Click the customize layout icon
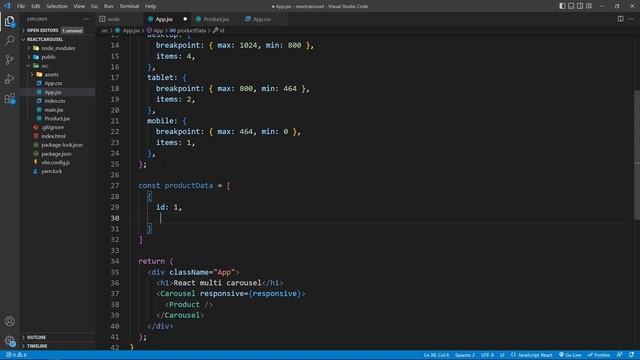This screenshot has width=640, height=360. pyautogui.click(x=589, y=6)
